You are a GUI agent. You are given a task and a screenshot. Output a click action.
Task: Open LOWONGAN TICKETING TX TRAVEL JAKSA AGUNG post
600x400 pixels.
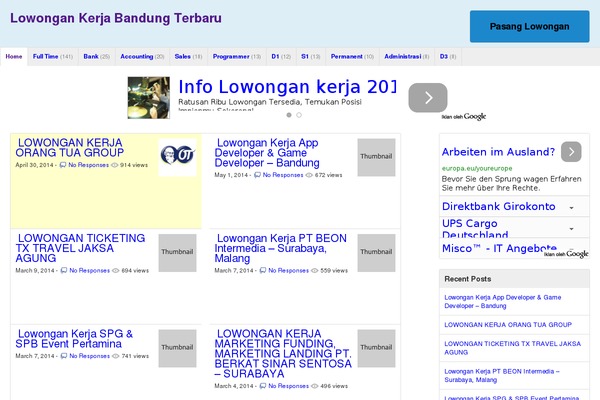click(80, 248)
